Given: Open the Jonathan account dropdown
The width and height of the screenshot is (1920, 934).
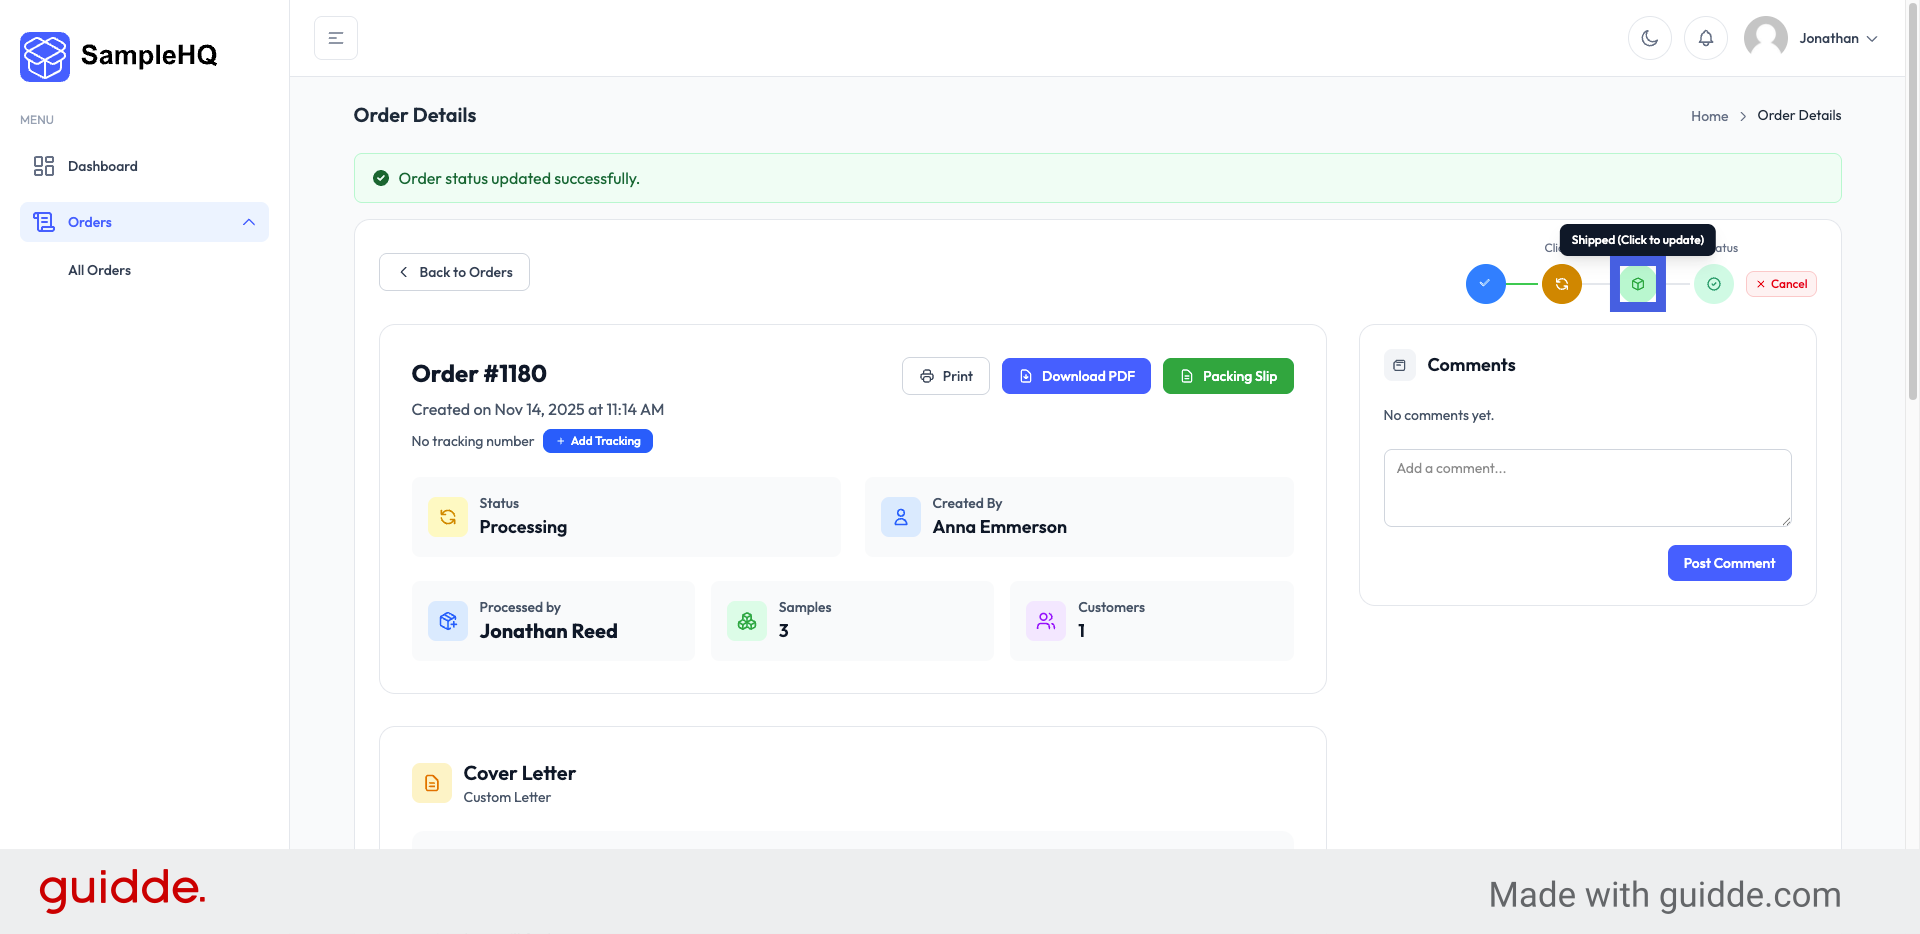Looking at the screenshot, I should 1838,38.
